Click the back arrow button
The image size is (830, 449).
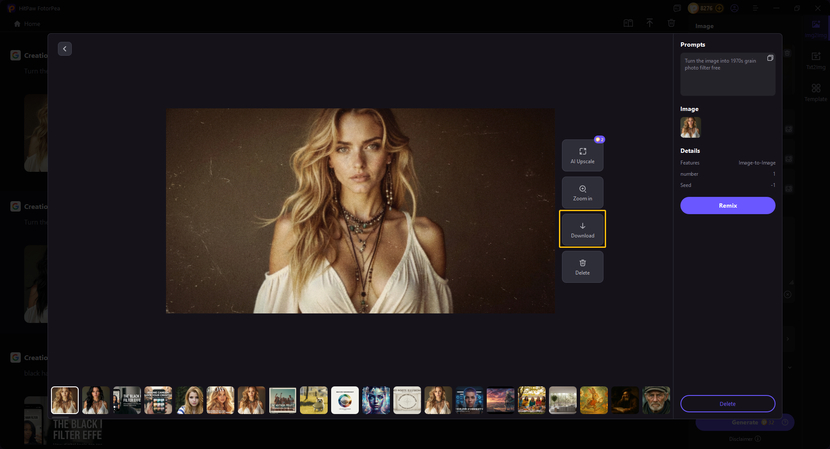(x=65, y=49)
